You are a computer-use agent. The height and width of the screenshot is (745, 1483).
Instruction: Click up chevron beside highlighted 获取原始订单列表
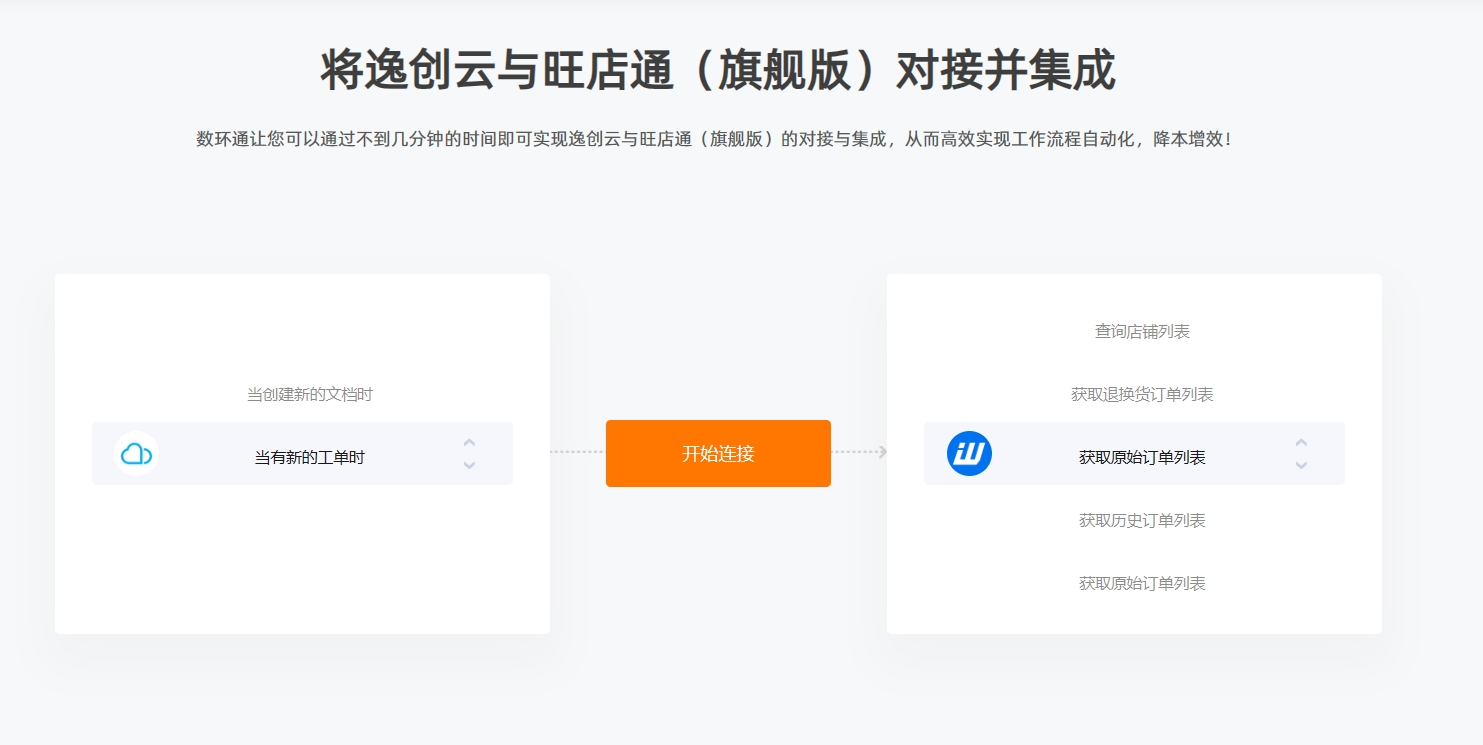pos(1301,442)
